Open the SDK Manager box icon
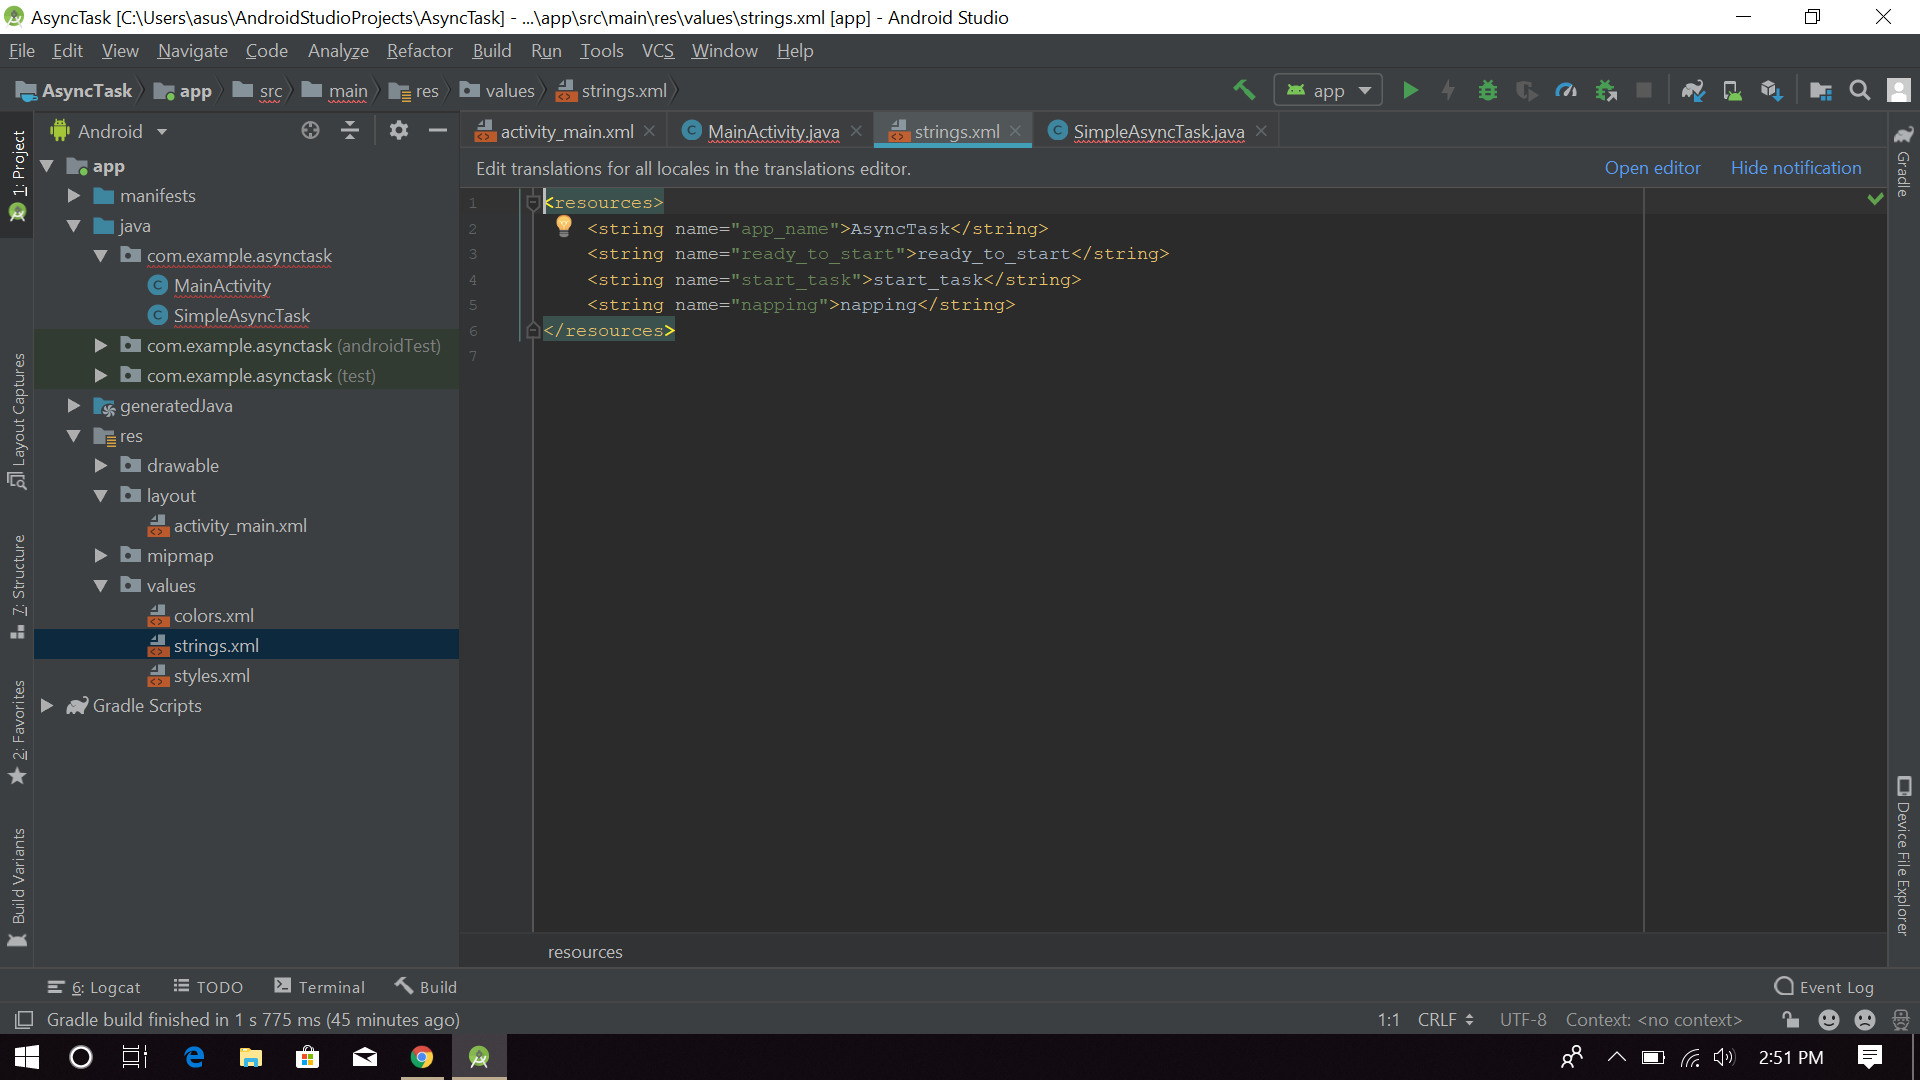Image resolution: width=1920 pixels, height=1080 pixels. (1772, 90)
